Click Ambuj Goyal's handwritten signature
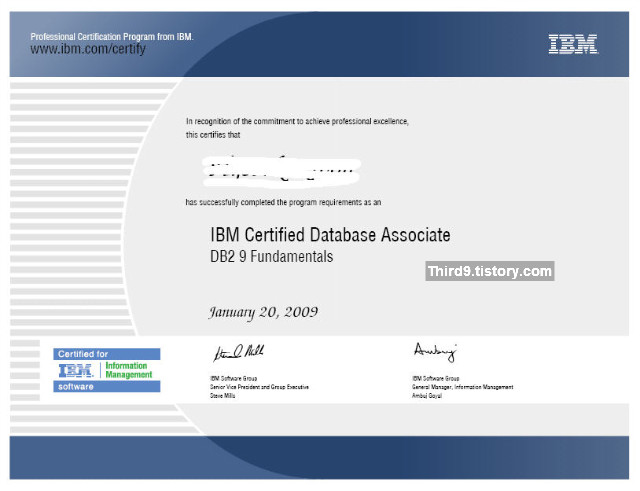This screenshot has width=640, height=491. [x=435, y=353]
